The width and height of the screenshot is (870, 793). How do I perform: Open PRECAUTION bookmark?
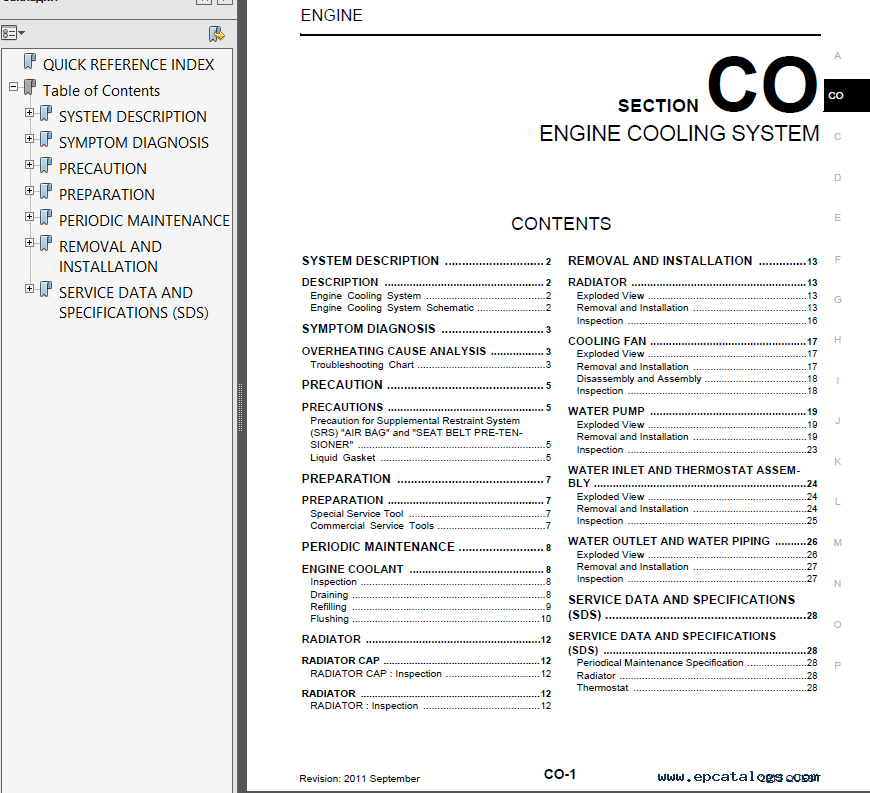(103, 169)
